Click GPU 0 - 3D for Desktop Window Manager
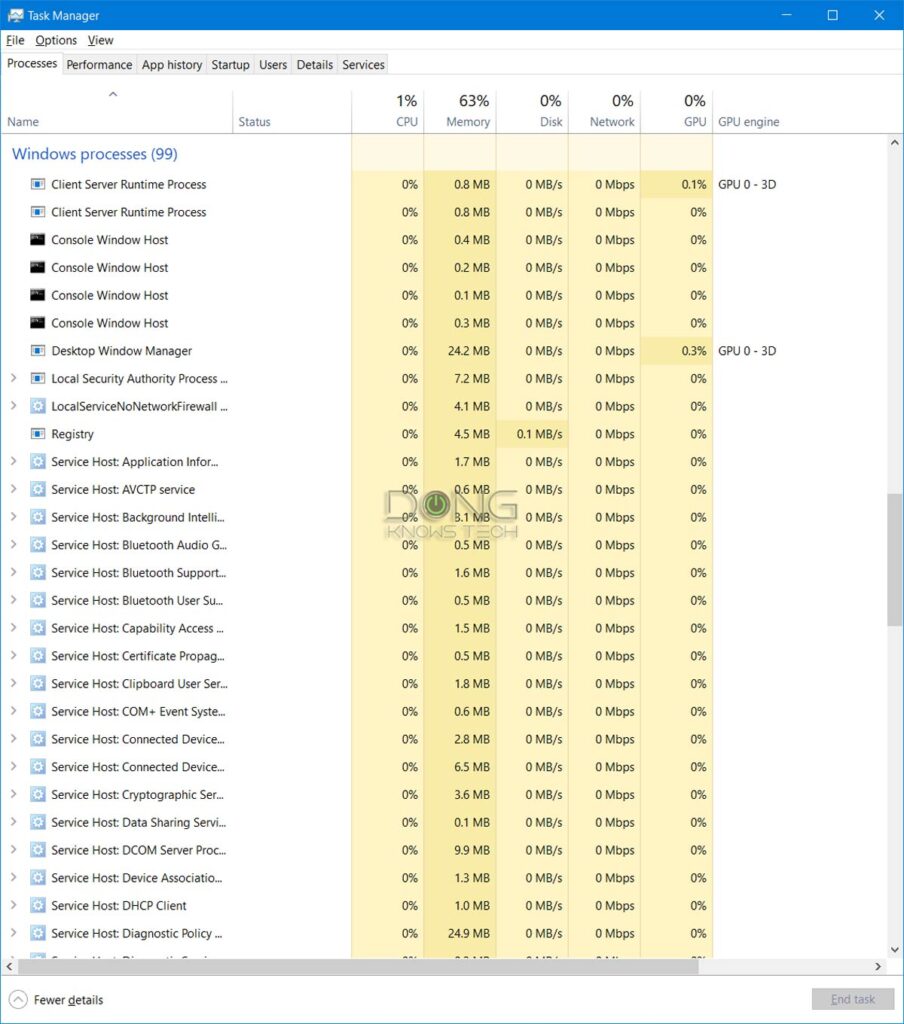 (x=747, y=351)
